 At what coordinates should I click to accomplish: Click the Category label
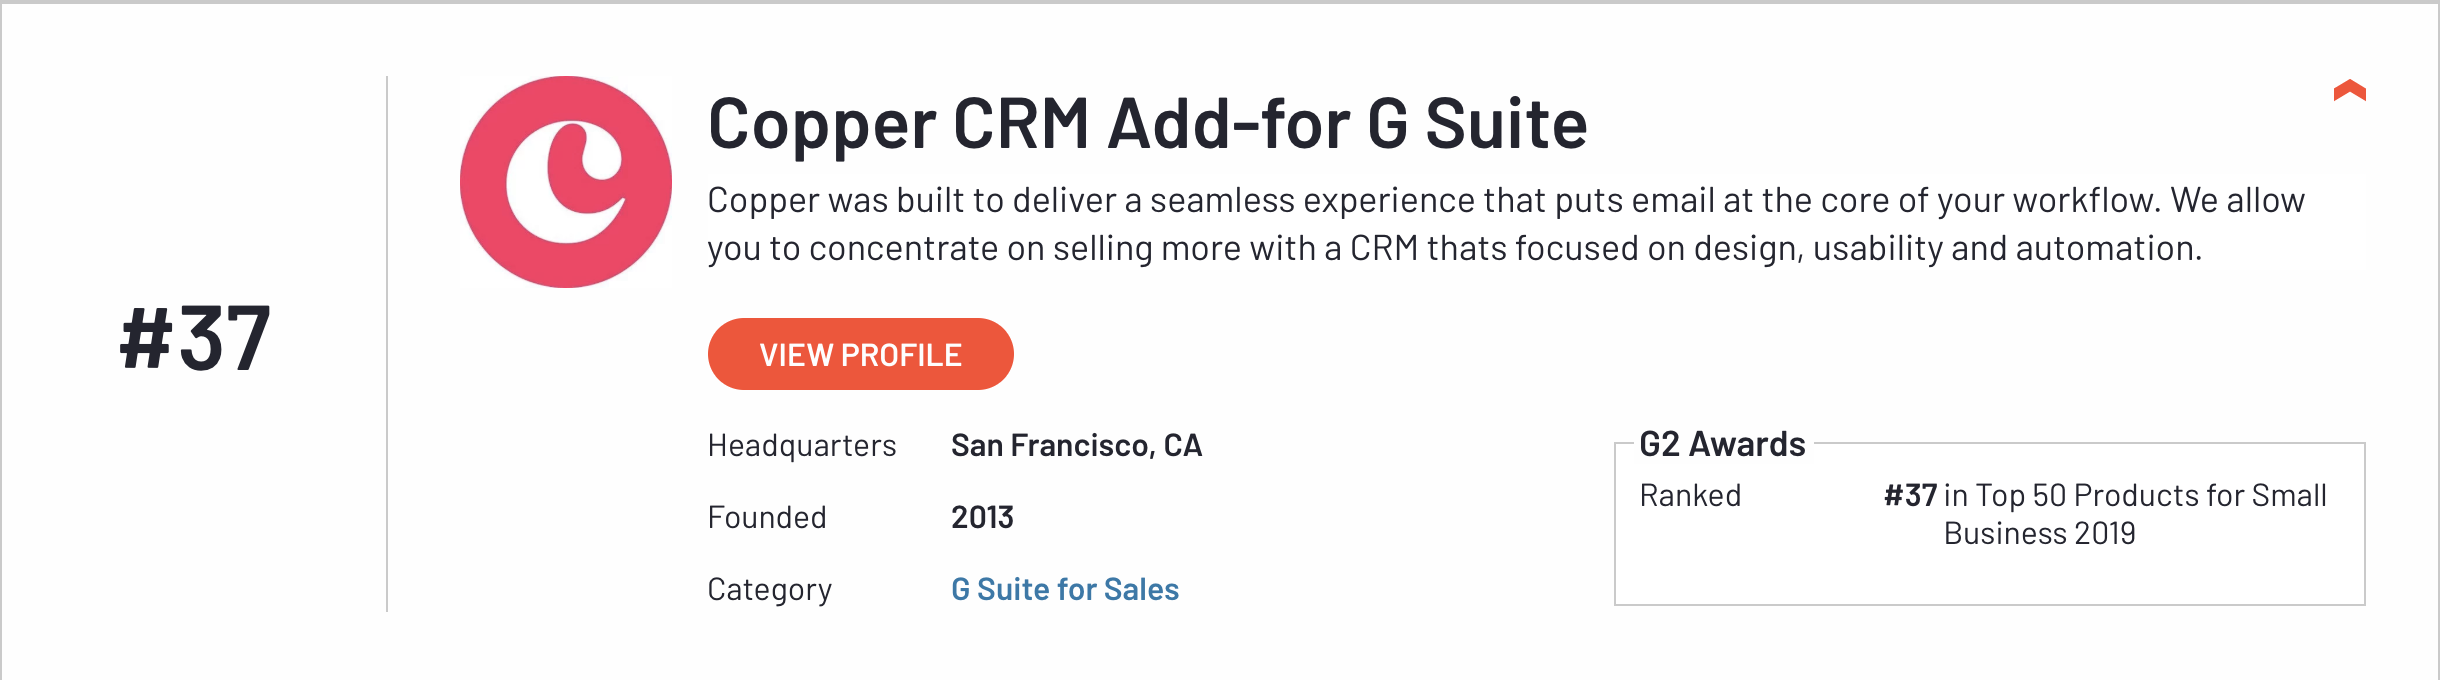770,590
